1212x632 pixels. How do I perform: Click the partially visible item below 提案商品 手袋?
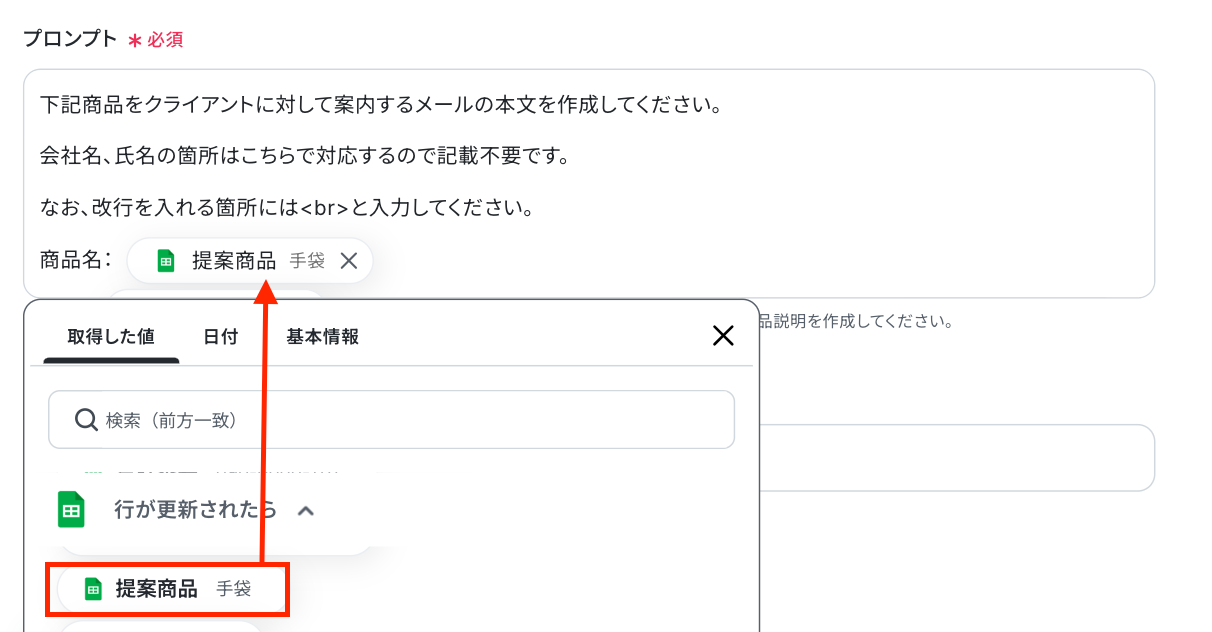pyautogui.click(x=160, y=626)
